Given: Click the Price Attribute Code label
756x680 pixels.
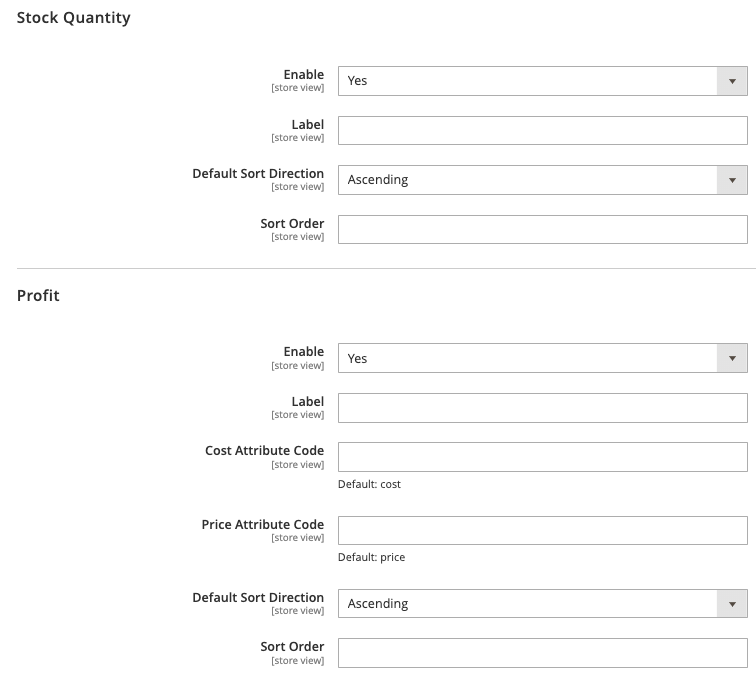Looking at the screenshot, I should [263, 524].
